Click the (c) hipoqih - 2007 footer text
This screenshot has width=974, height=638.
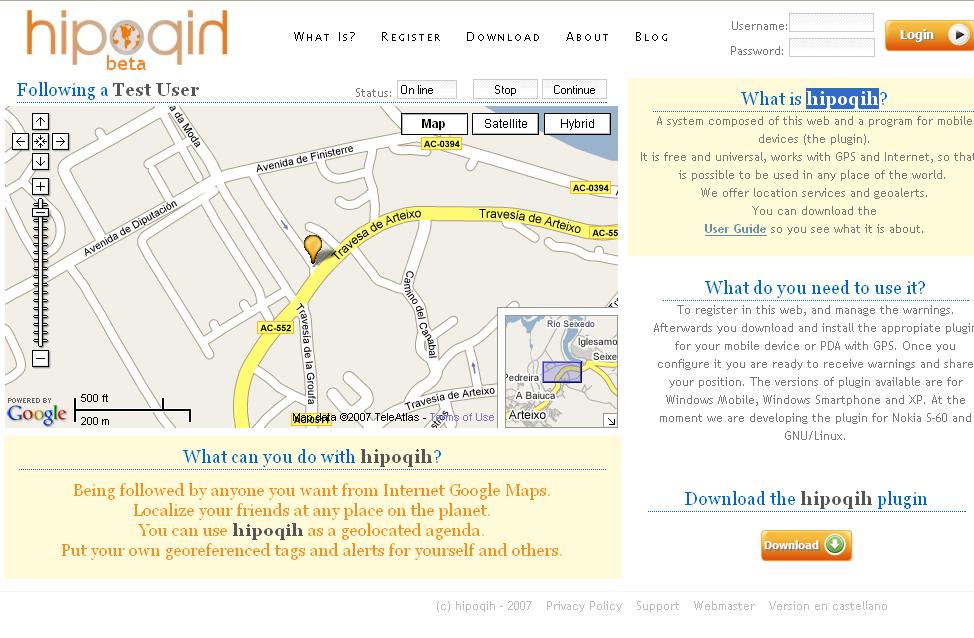pos(484,606)
